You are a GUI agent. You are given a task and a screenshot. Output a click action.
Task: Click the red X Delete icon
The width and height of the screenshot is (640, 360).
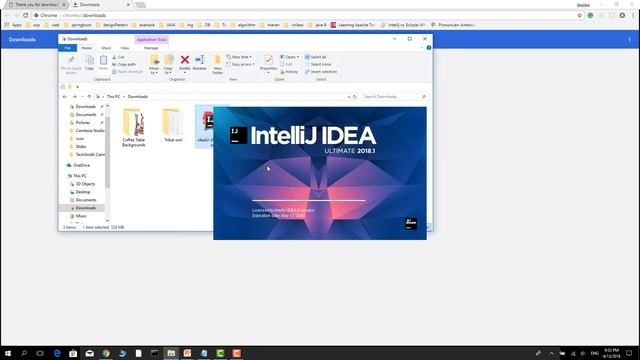coord(184,60)
